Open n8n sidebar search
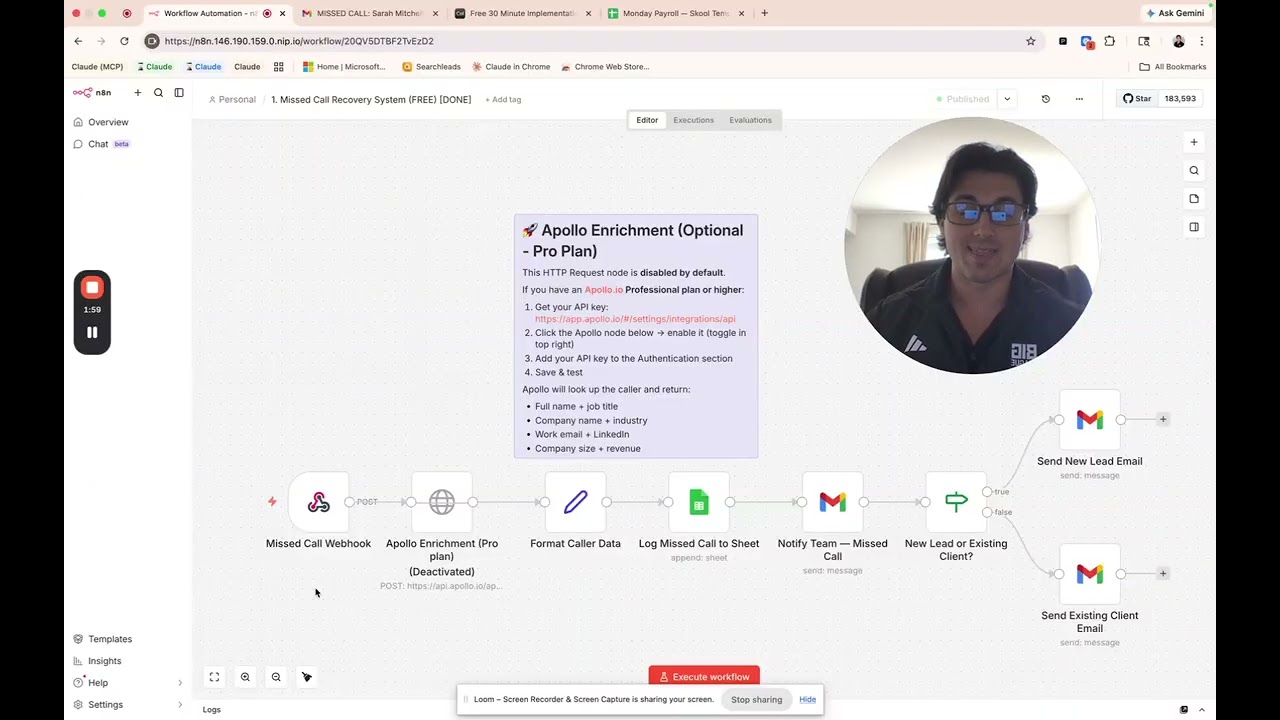This screenshot has width=1280, height=720. tap(158, 93)
